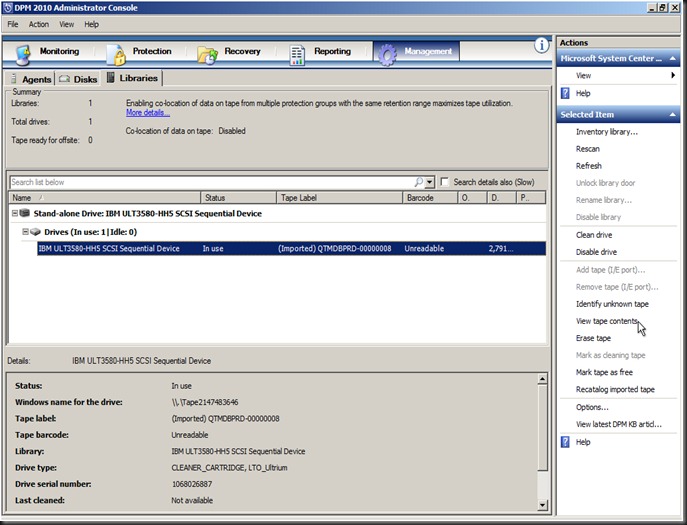687x525 pixels.
Task: Click the Help icon under View
Action: click(x=566, y=93)
